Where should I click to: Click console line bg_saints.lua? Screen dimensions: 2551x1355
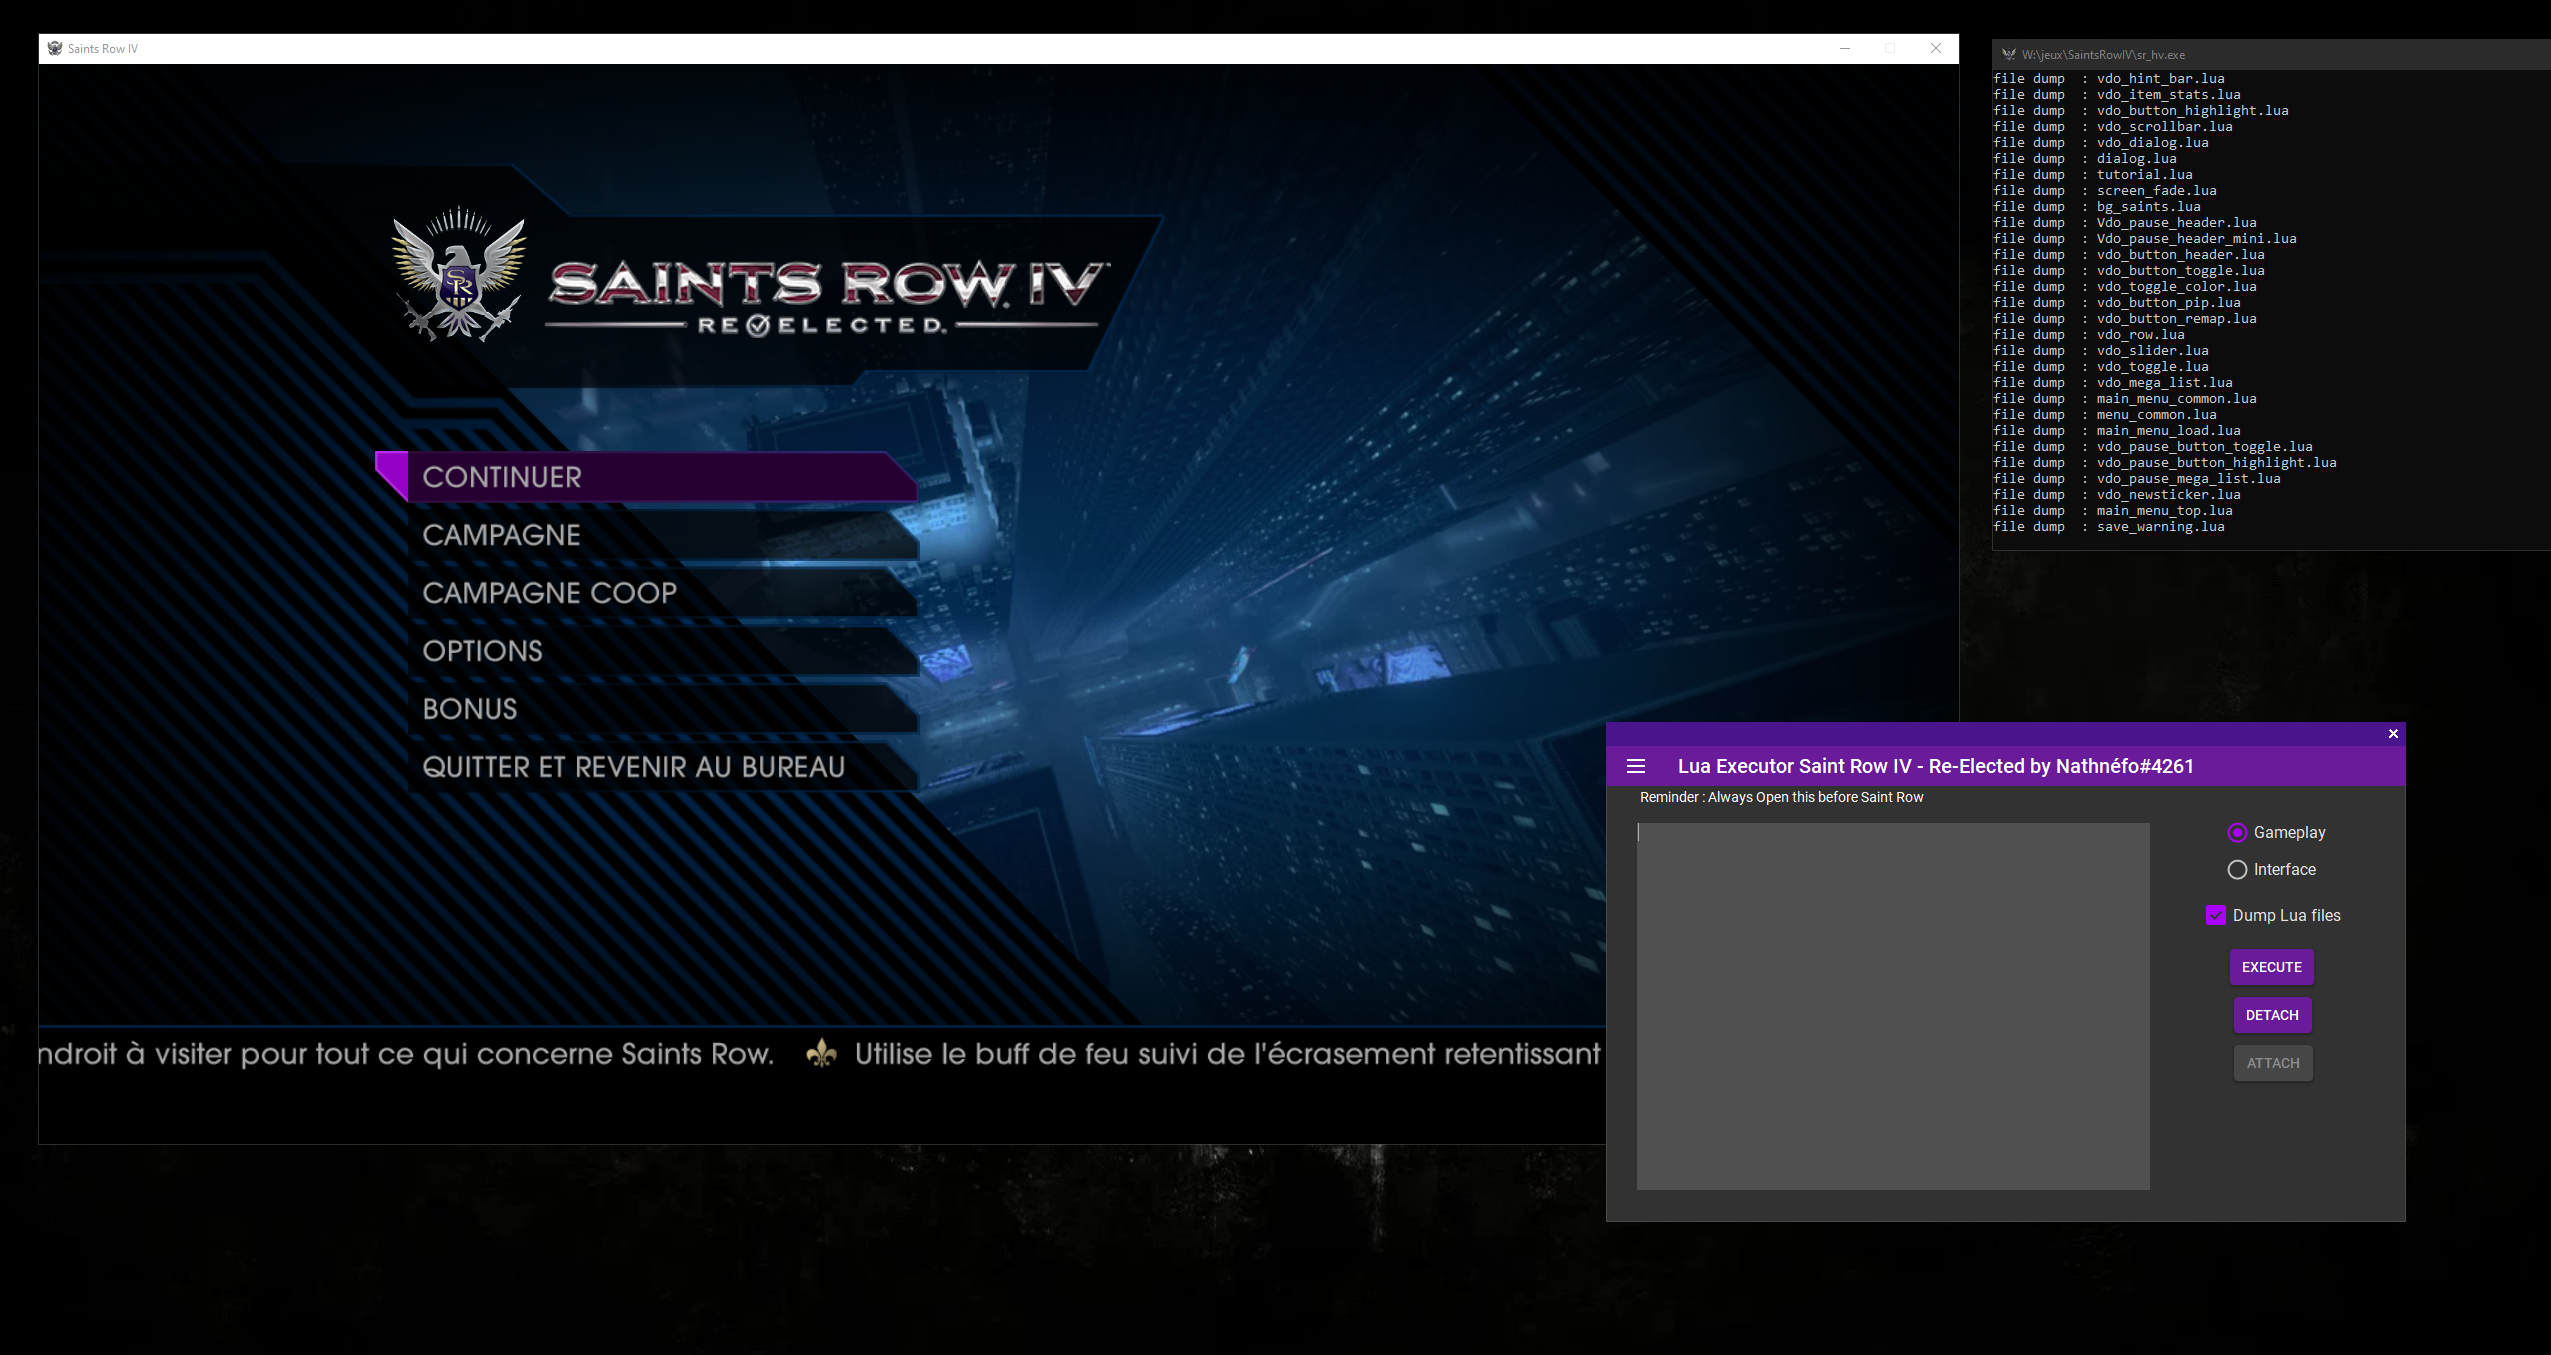tap(2097, 207)
